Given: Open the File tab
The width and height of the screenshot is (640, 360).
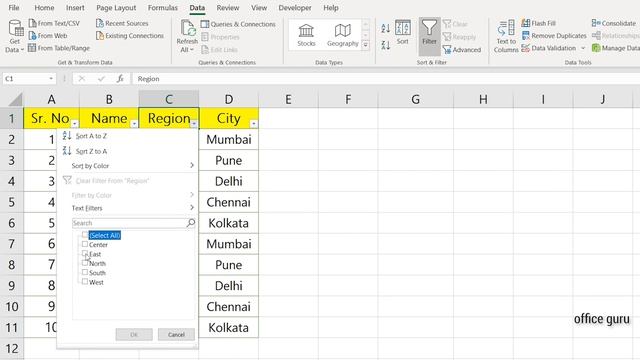Looking at the screenshot, I should (x=14, y=8).
